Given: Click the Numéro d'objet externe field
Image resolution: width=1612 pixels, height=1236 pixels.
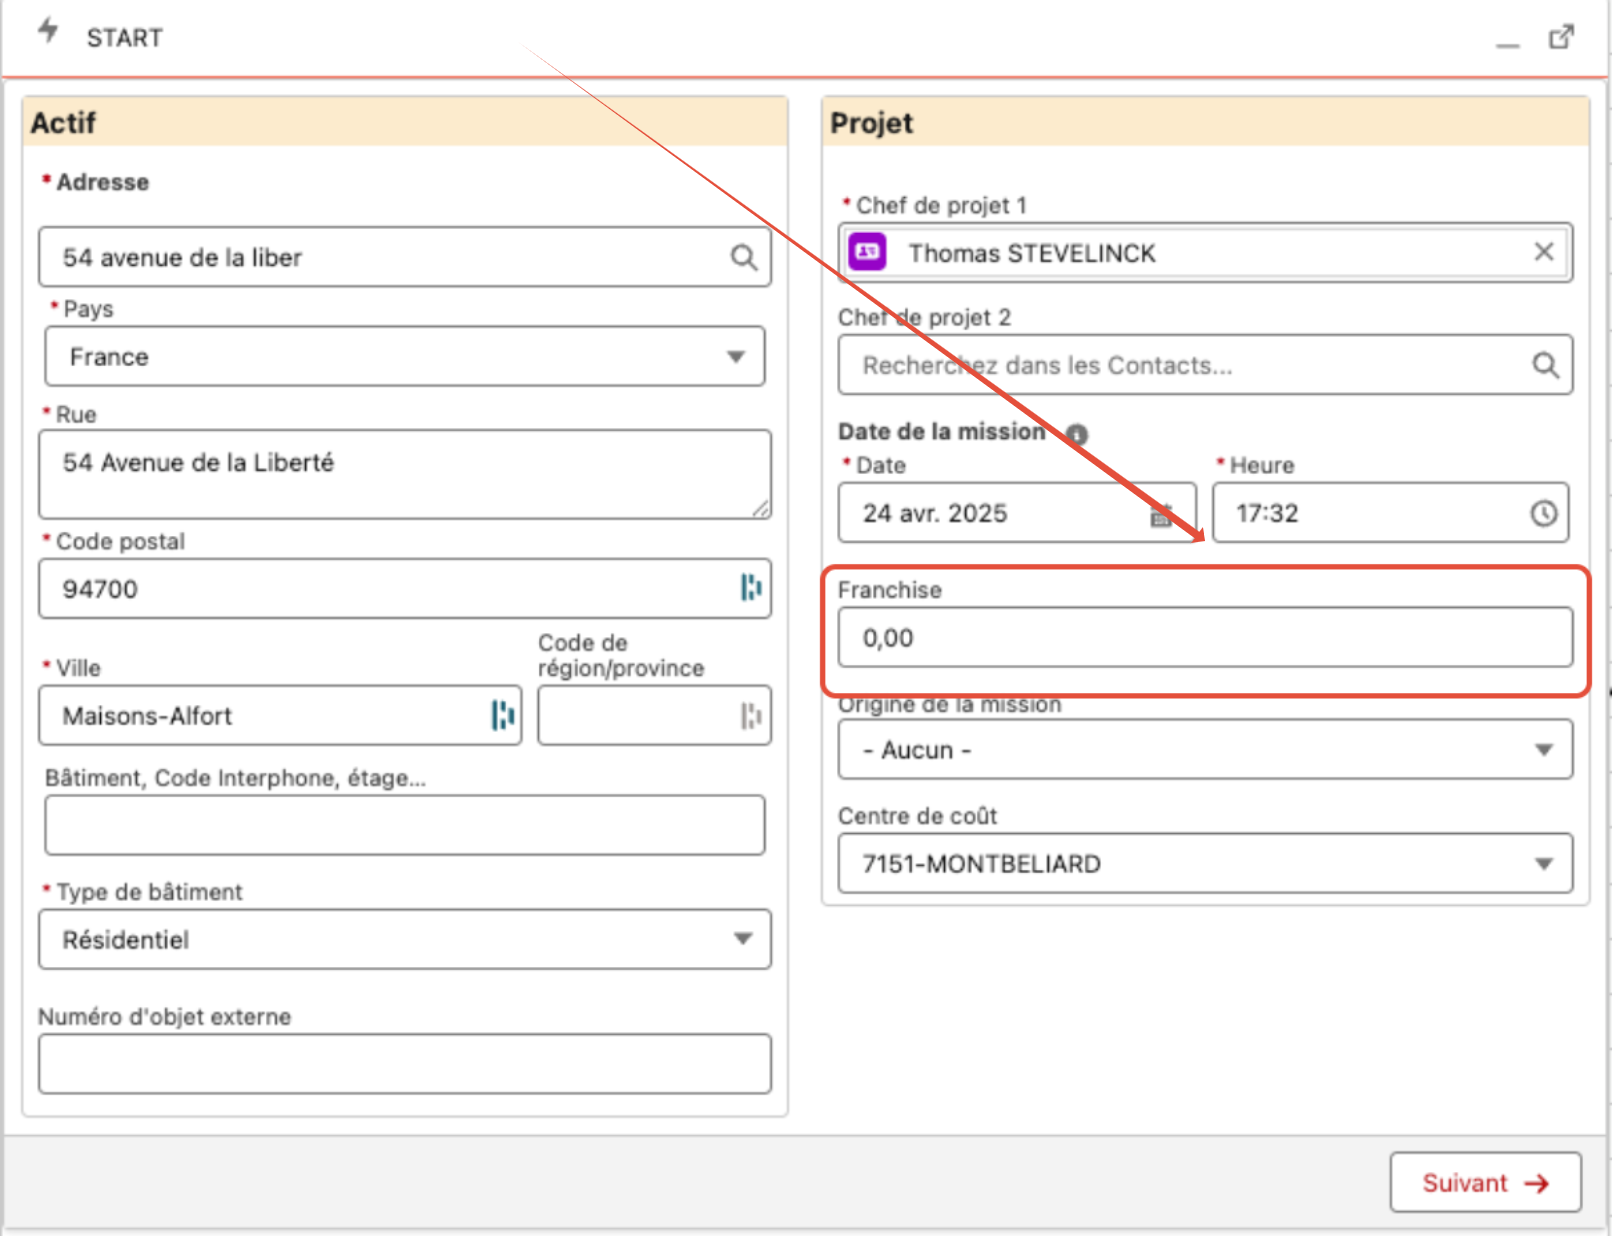Looking at the screenshot, I should (x=405, y=1063).
